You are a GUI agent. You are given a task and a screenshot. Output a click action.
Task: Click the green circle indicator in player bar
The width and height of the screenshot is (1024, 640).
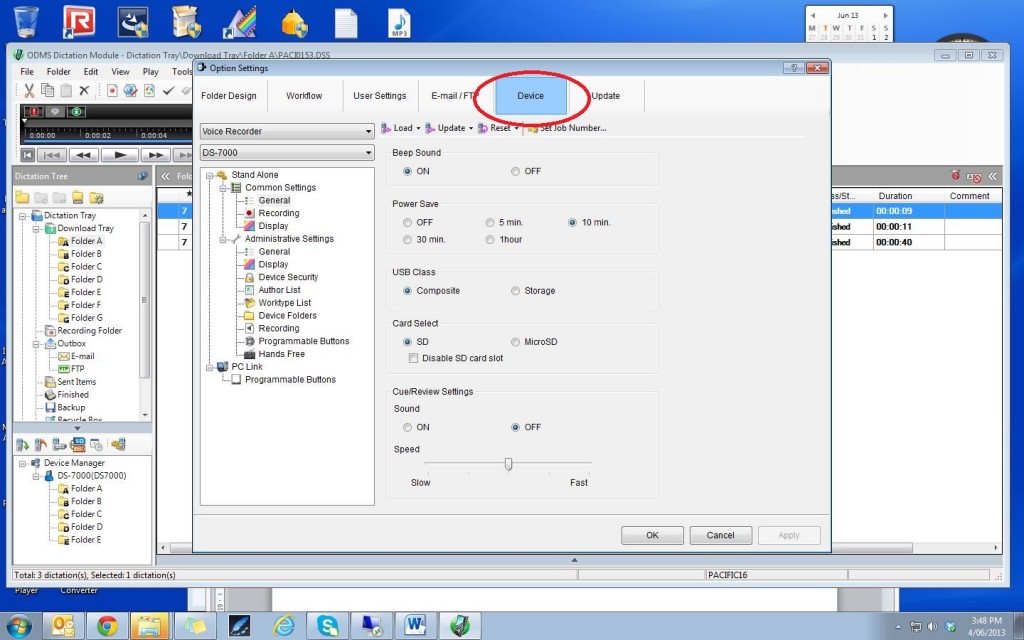point(76,112)
